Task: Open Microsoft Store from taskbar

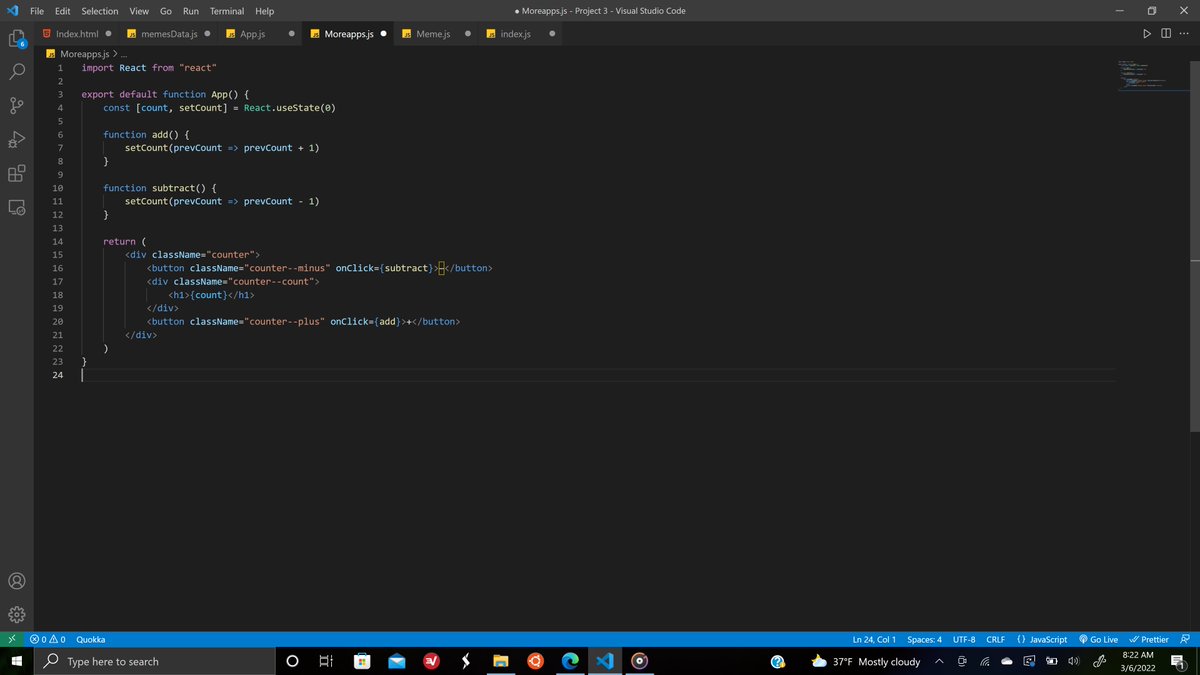Action: click(362, 661)
